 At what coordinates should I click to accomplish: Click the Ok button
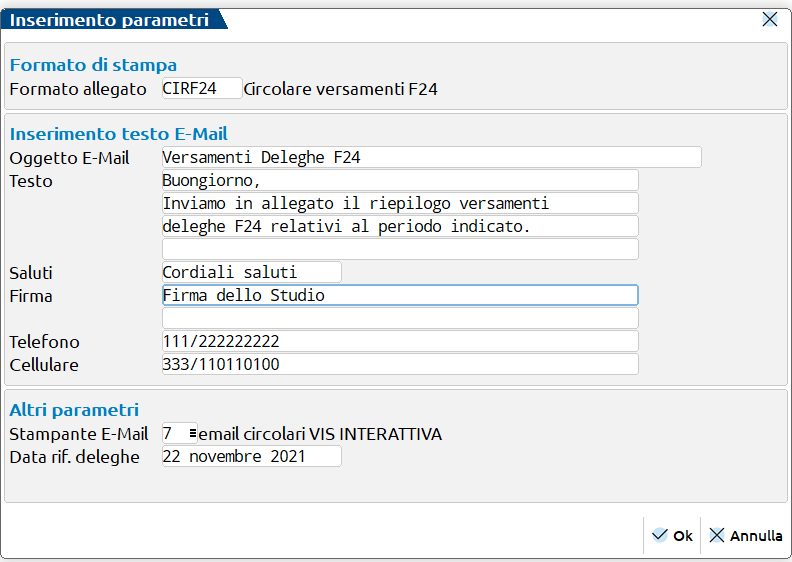pos(672,536)
